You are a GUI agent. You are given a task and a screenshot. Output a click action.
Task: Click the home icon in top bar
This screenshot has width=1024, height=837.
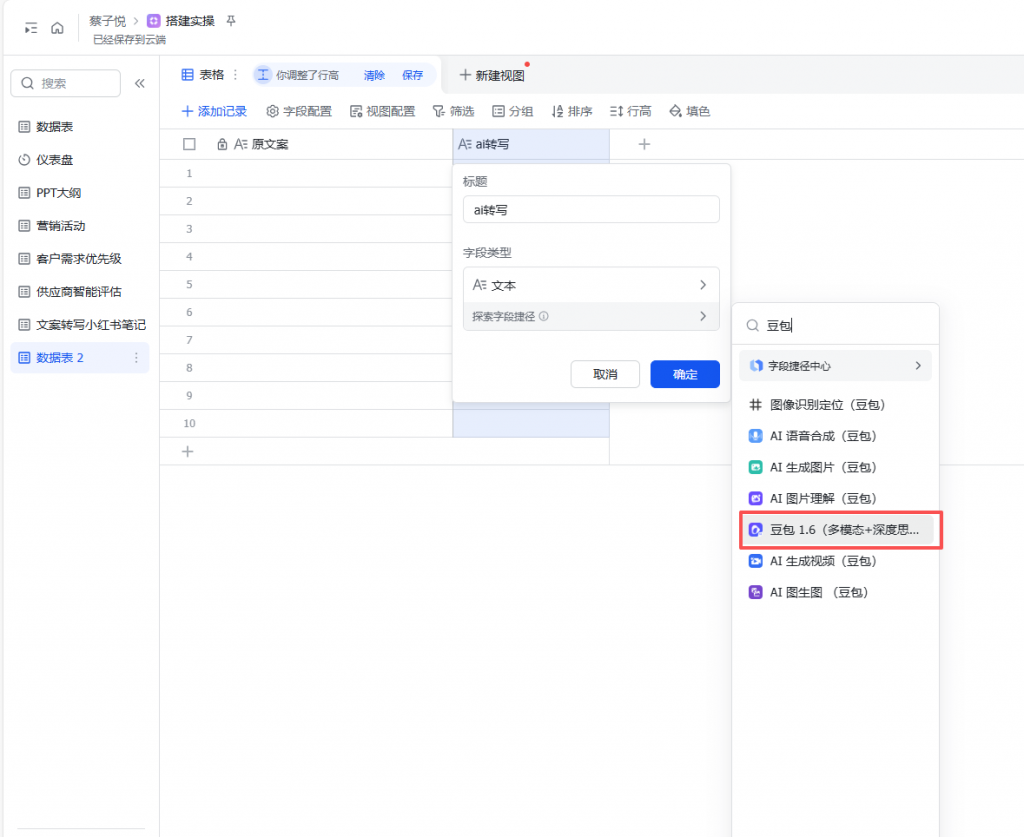(x=57, y=28)
